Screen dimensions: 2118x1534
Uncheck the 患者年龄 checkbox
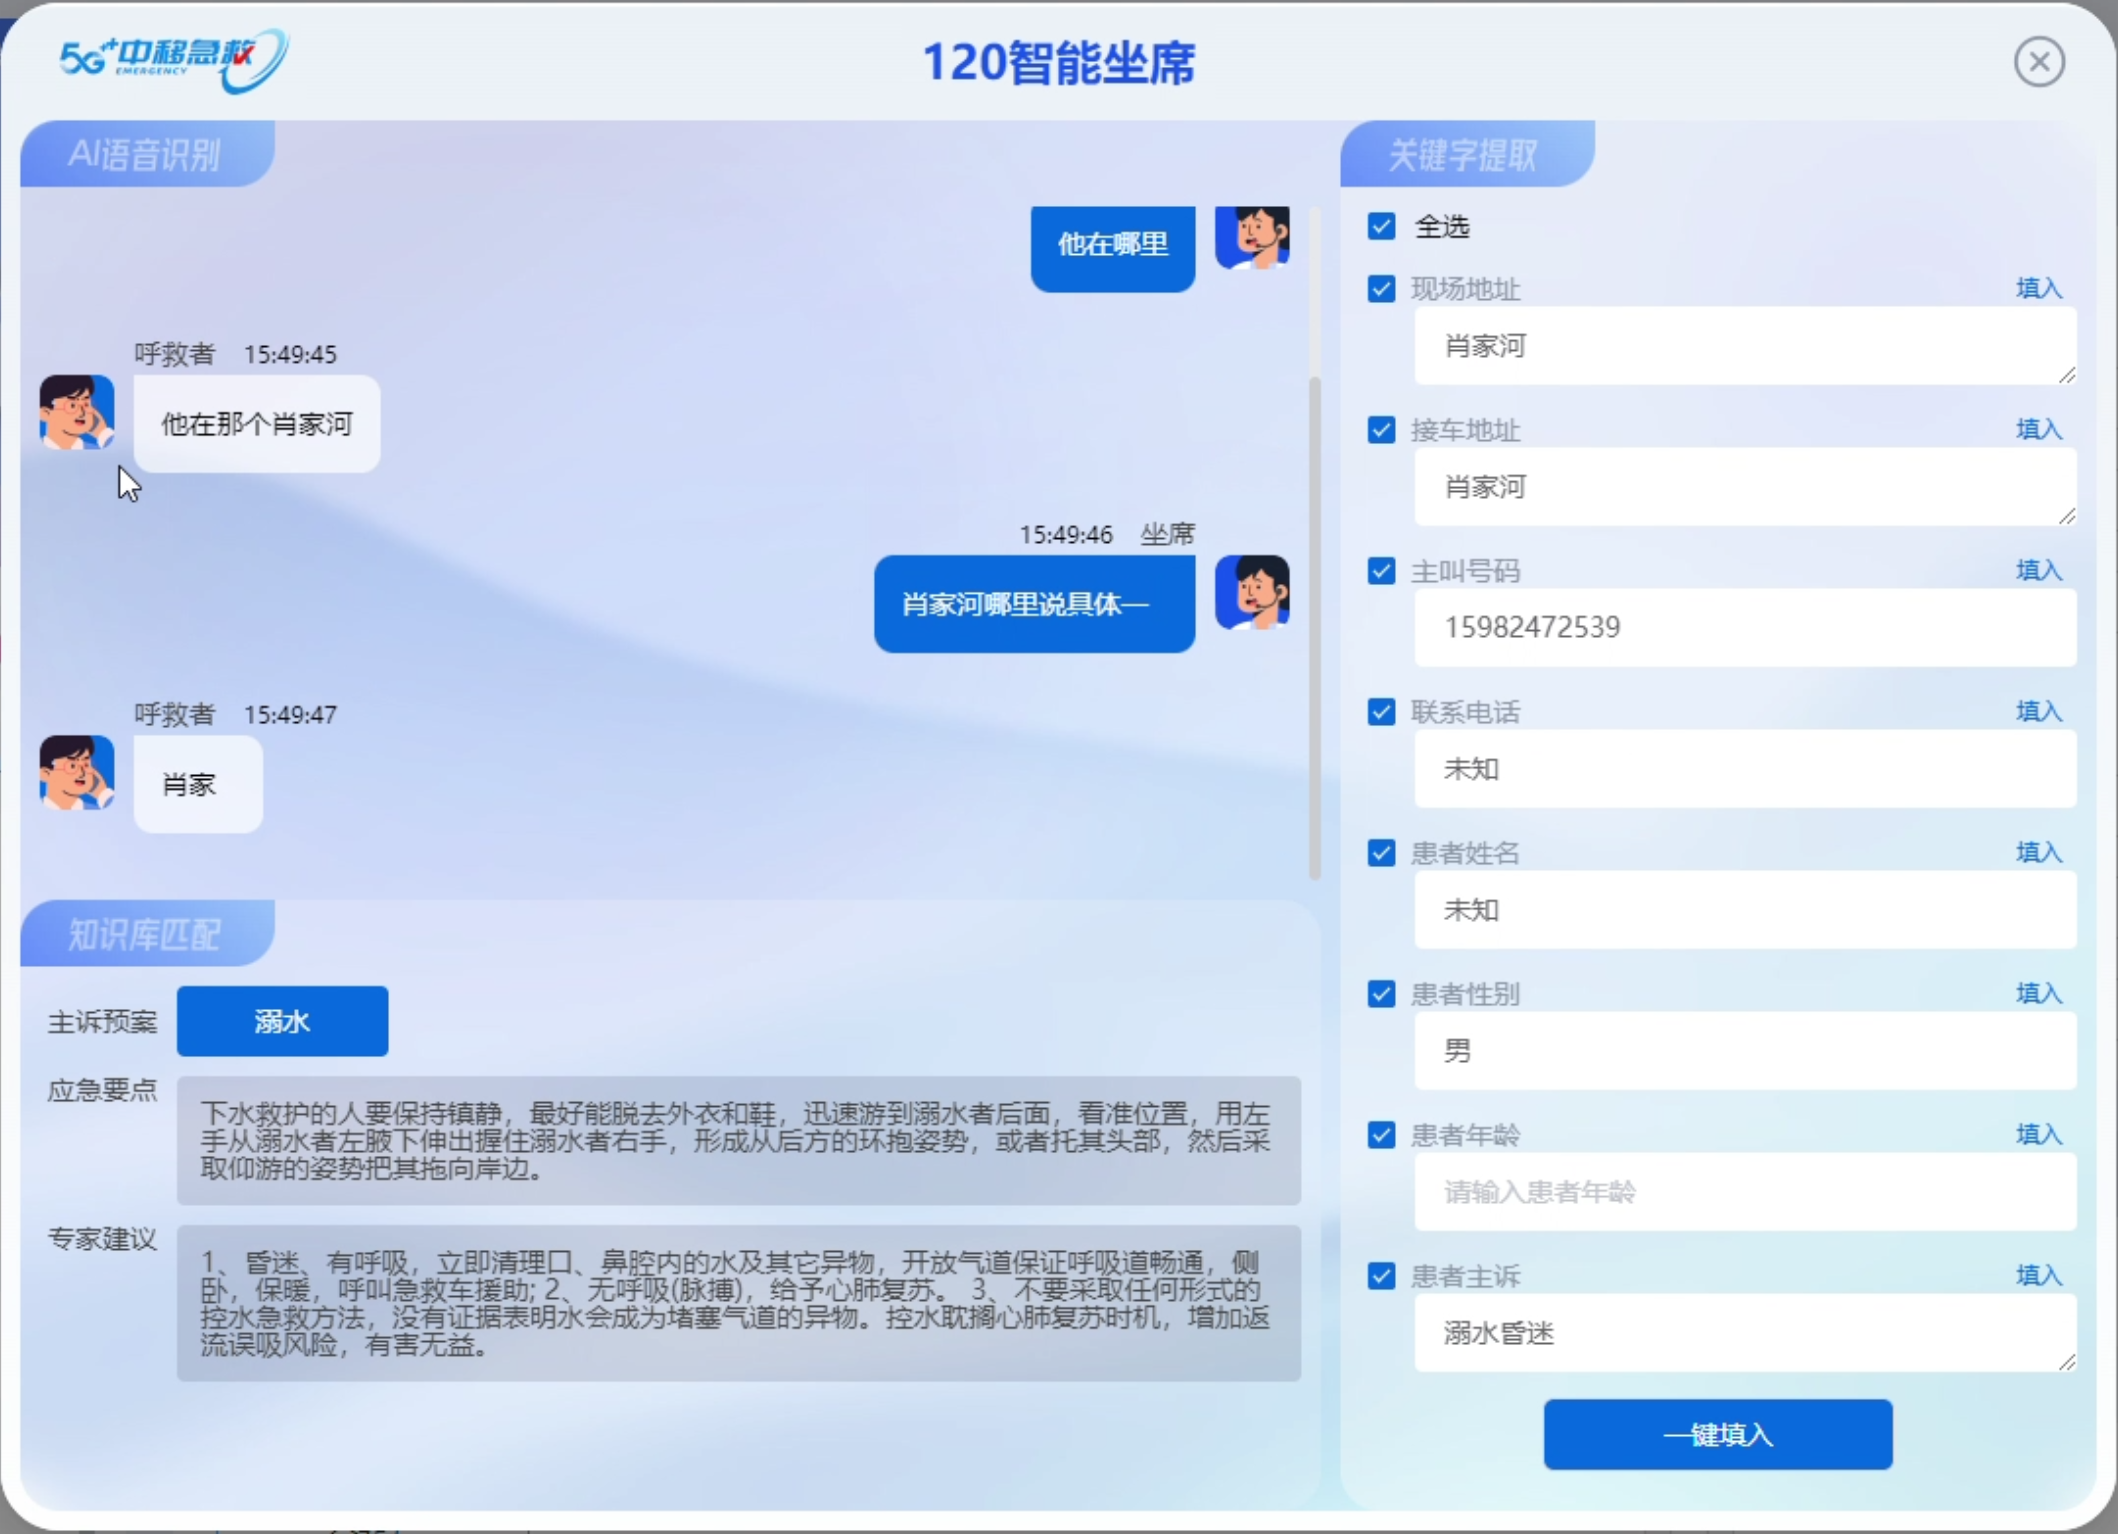1381,1135
